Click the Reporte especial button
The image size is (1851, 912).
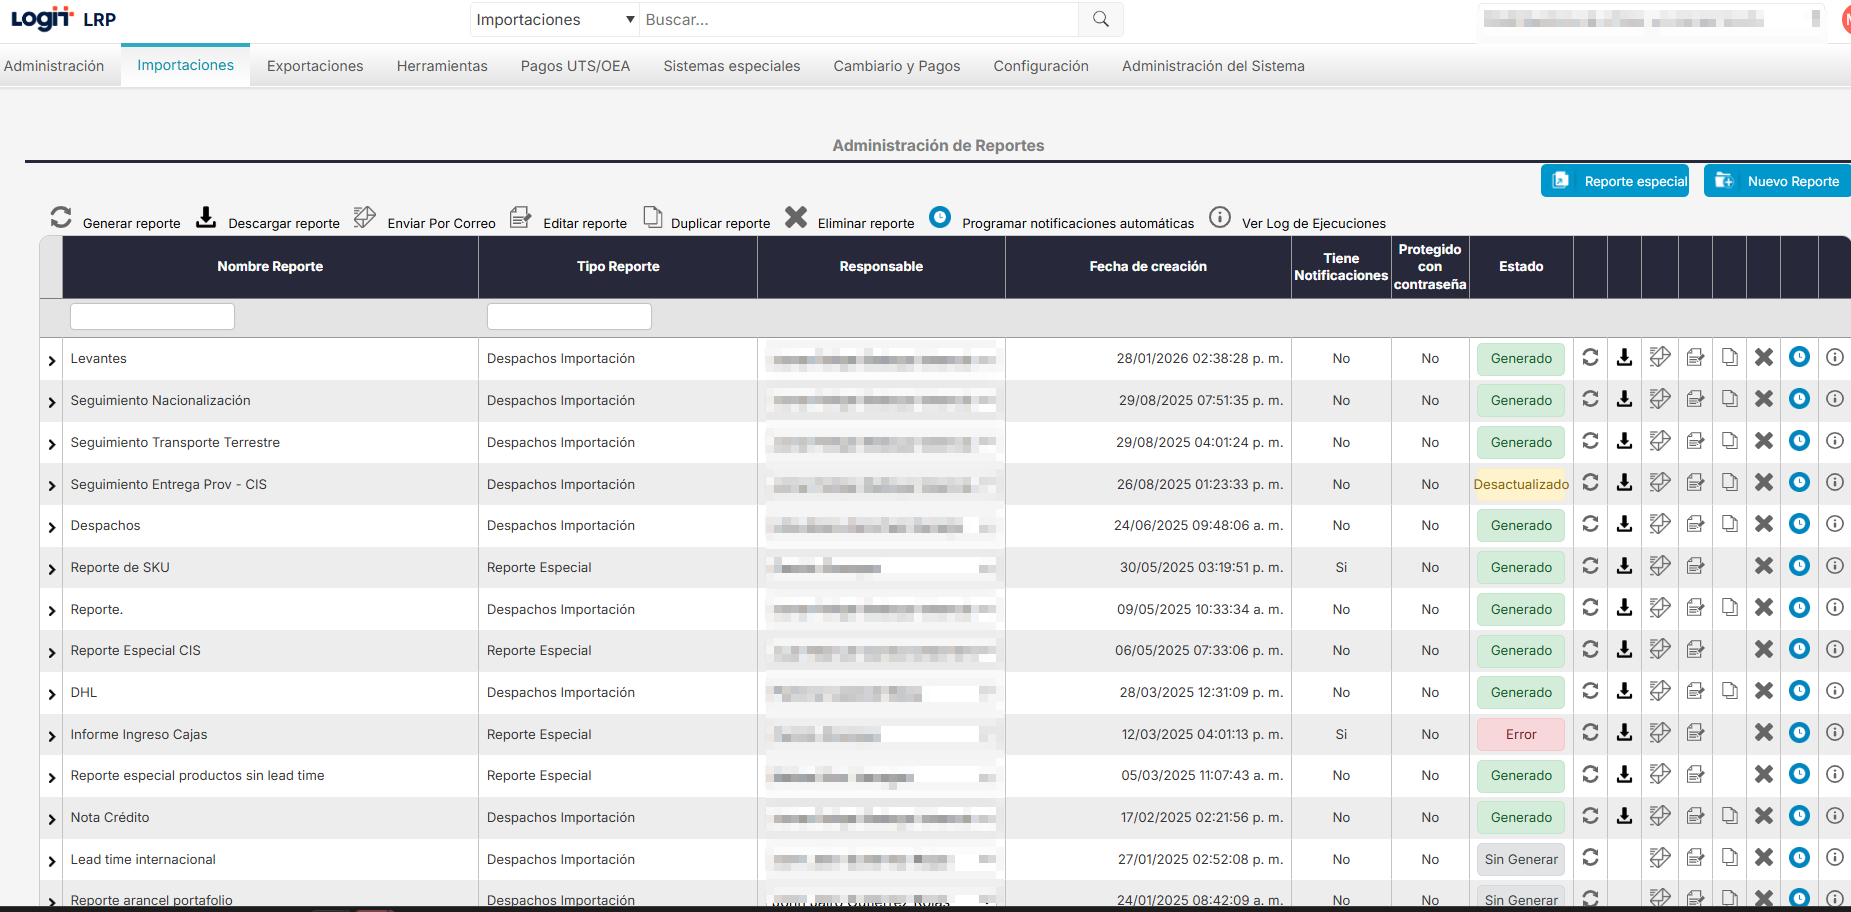click(1615, 181)
